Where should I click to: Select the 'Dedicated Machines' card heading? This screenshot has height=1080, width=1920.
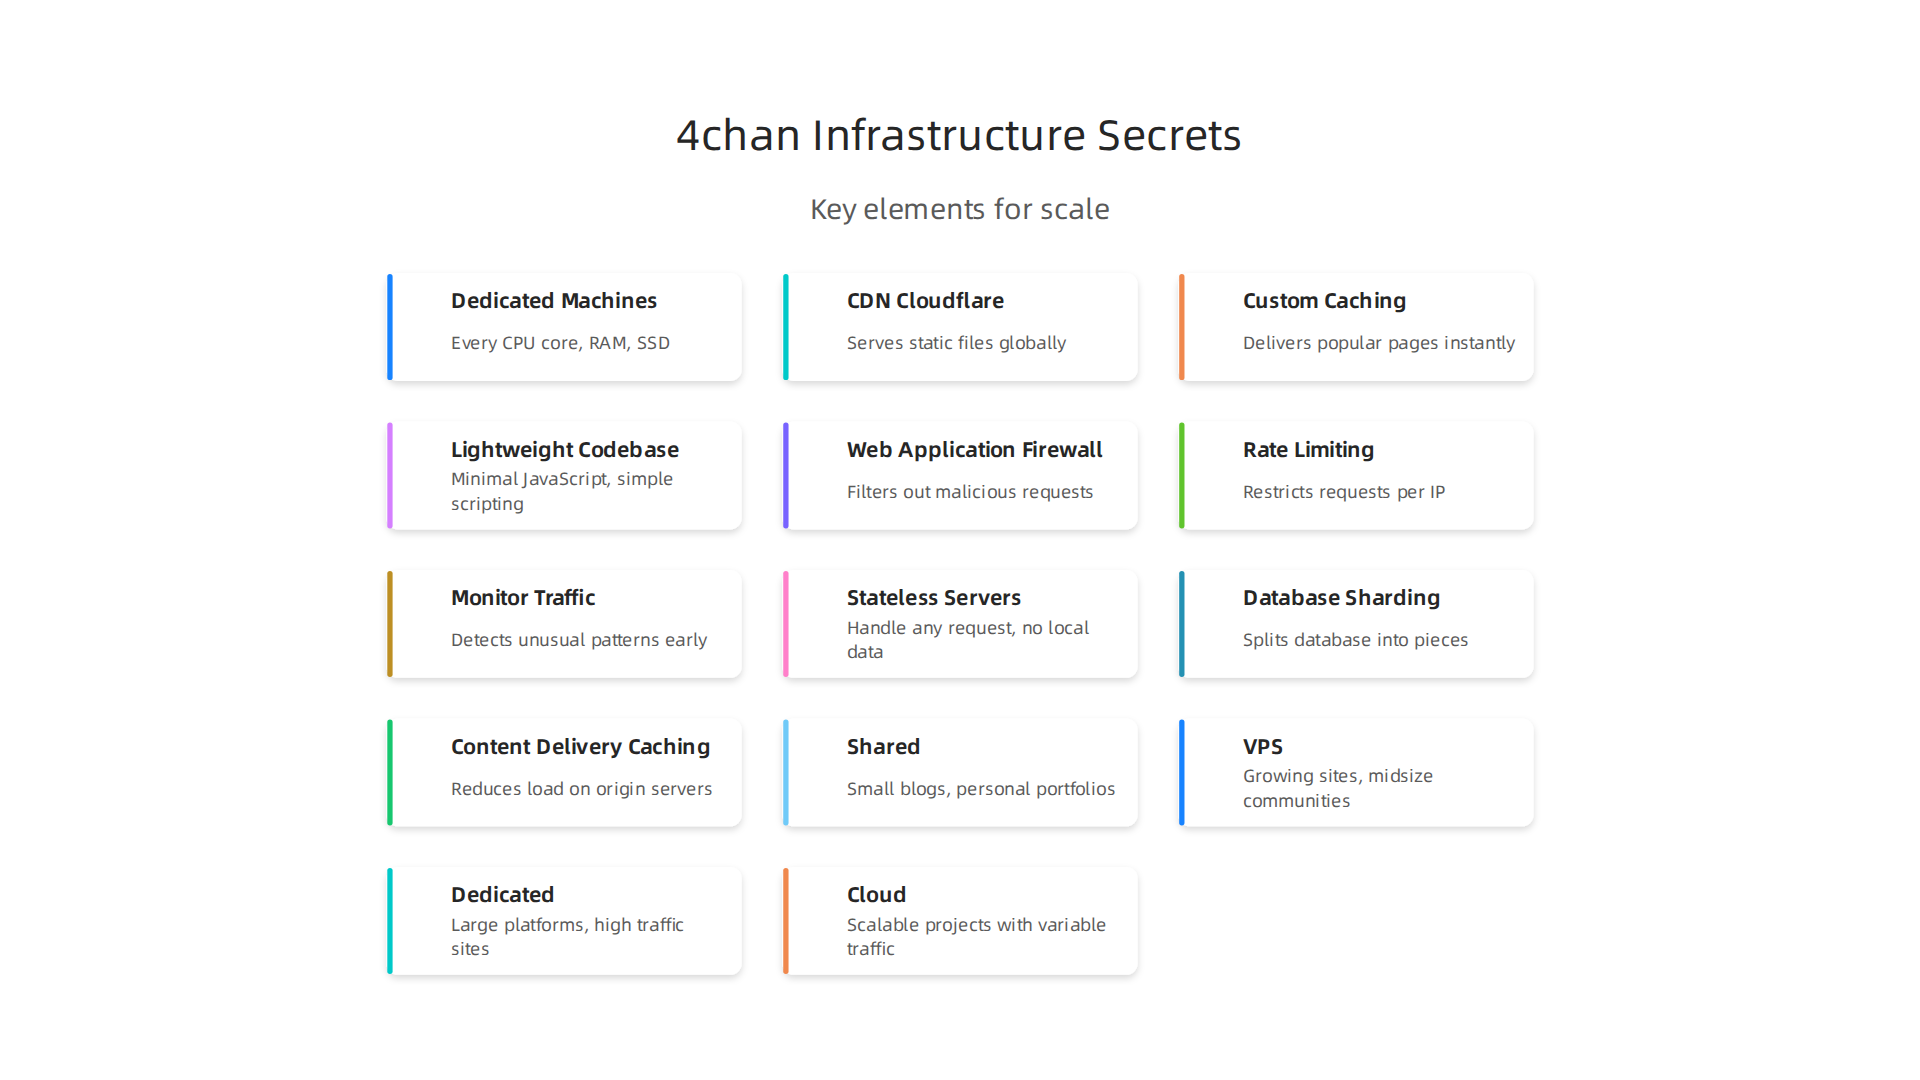[x=554, y=301]
